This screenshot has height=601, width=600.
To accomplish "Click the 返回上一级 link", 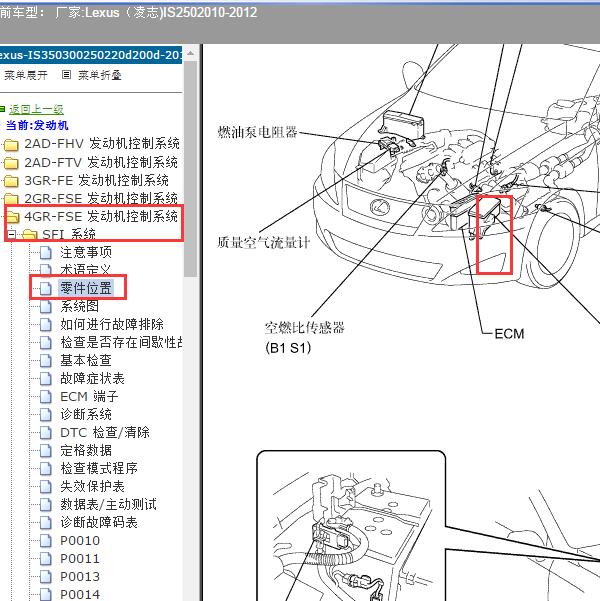I will pos(36,109).
